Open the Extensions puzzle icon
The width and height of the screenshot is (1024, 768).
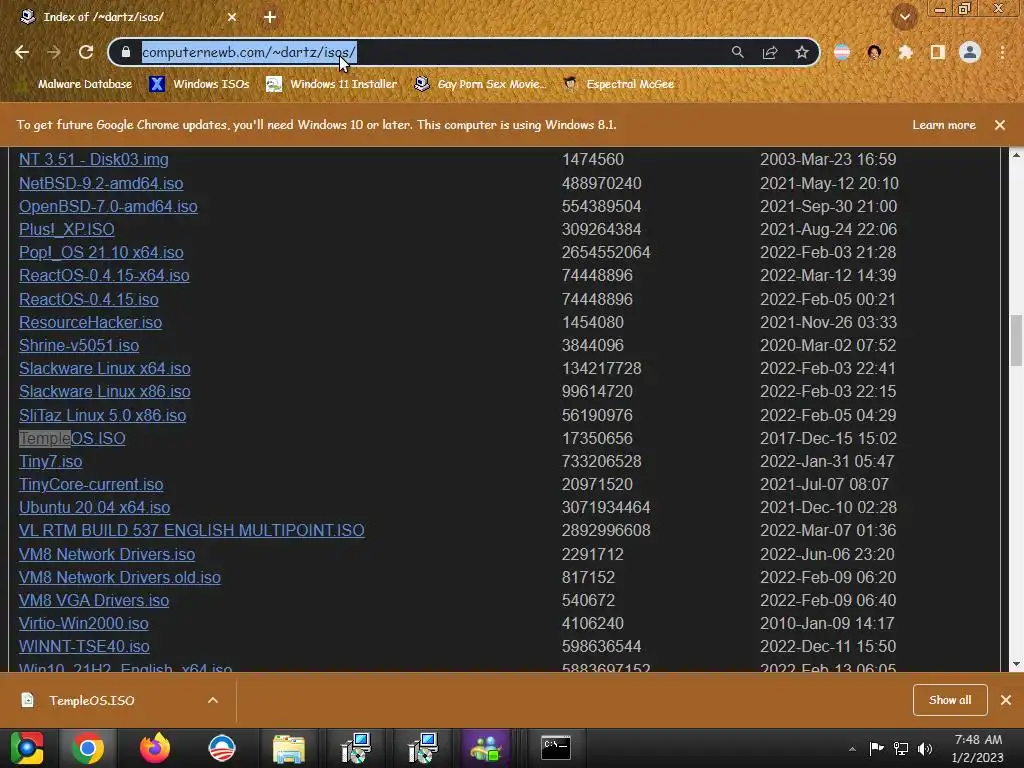click(905, 52)
